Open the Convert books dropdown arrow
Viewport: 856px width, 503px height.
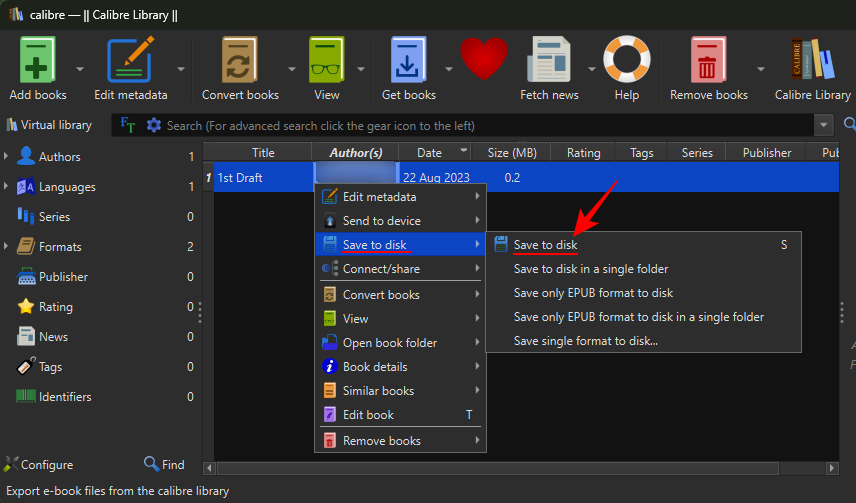pos(292,69)
